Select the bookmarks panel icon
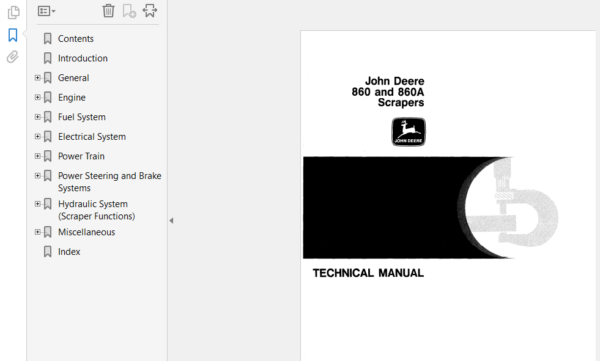This screenshot has height=361, width=600. pos(13,35)
